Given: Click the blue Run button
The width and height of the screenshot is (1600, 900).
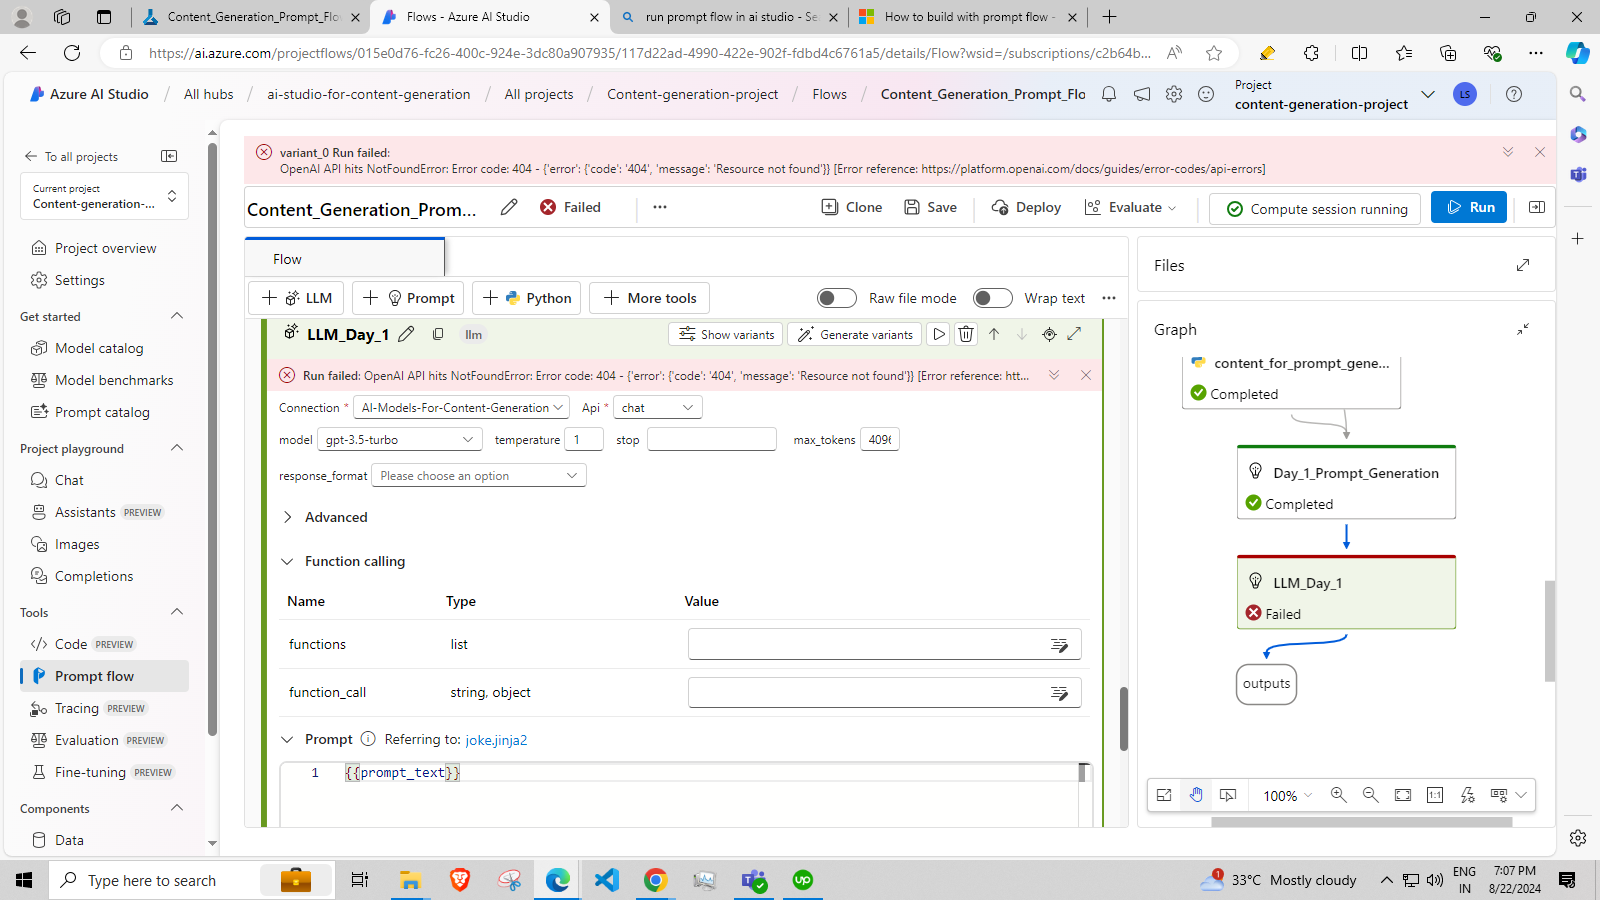Looking at the screenshot, I should click(1468, 207).
